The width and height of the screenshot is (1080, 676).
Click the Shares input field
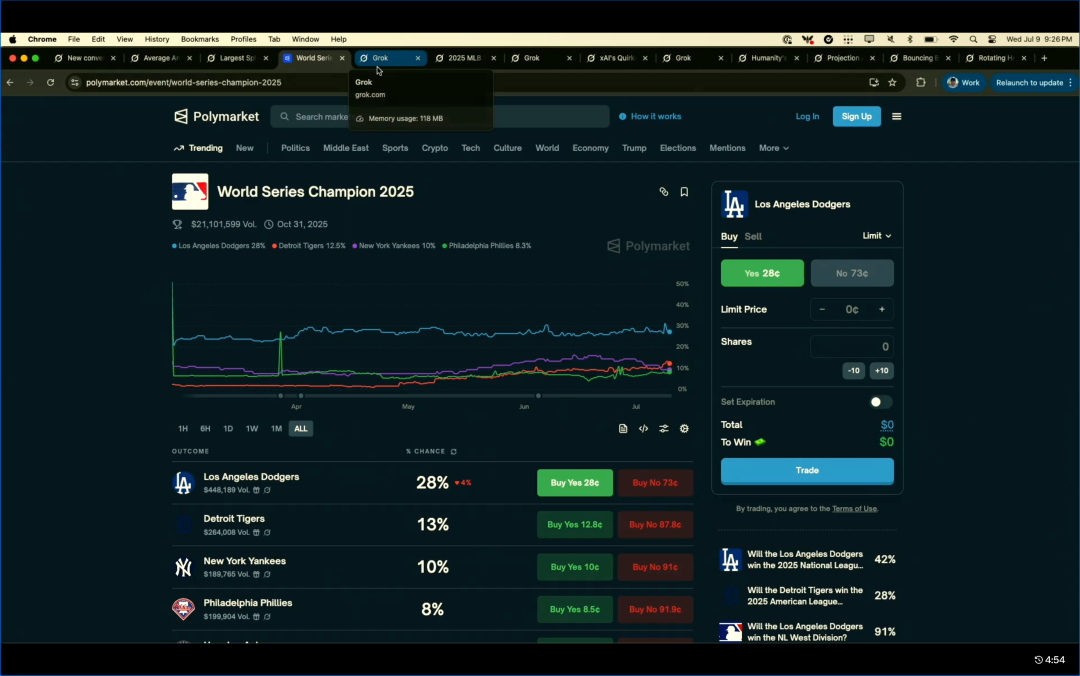851,347
